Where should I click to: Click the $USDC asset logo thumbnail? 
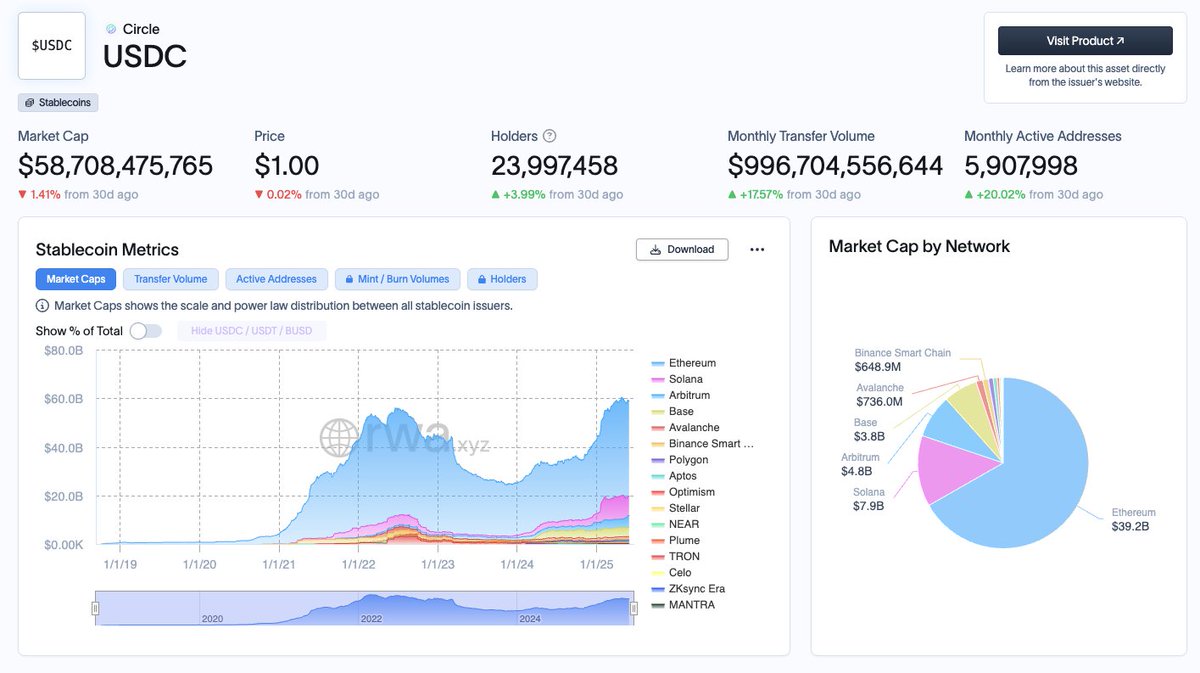click(x=52, y=46)
